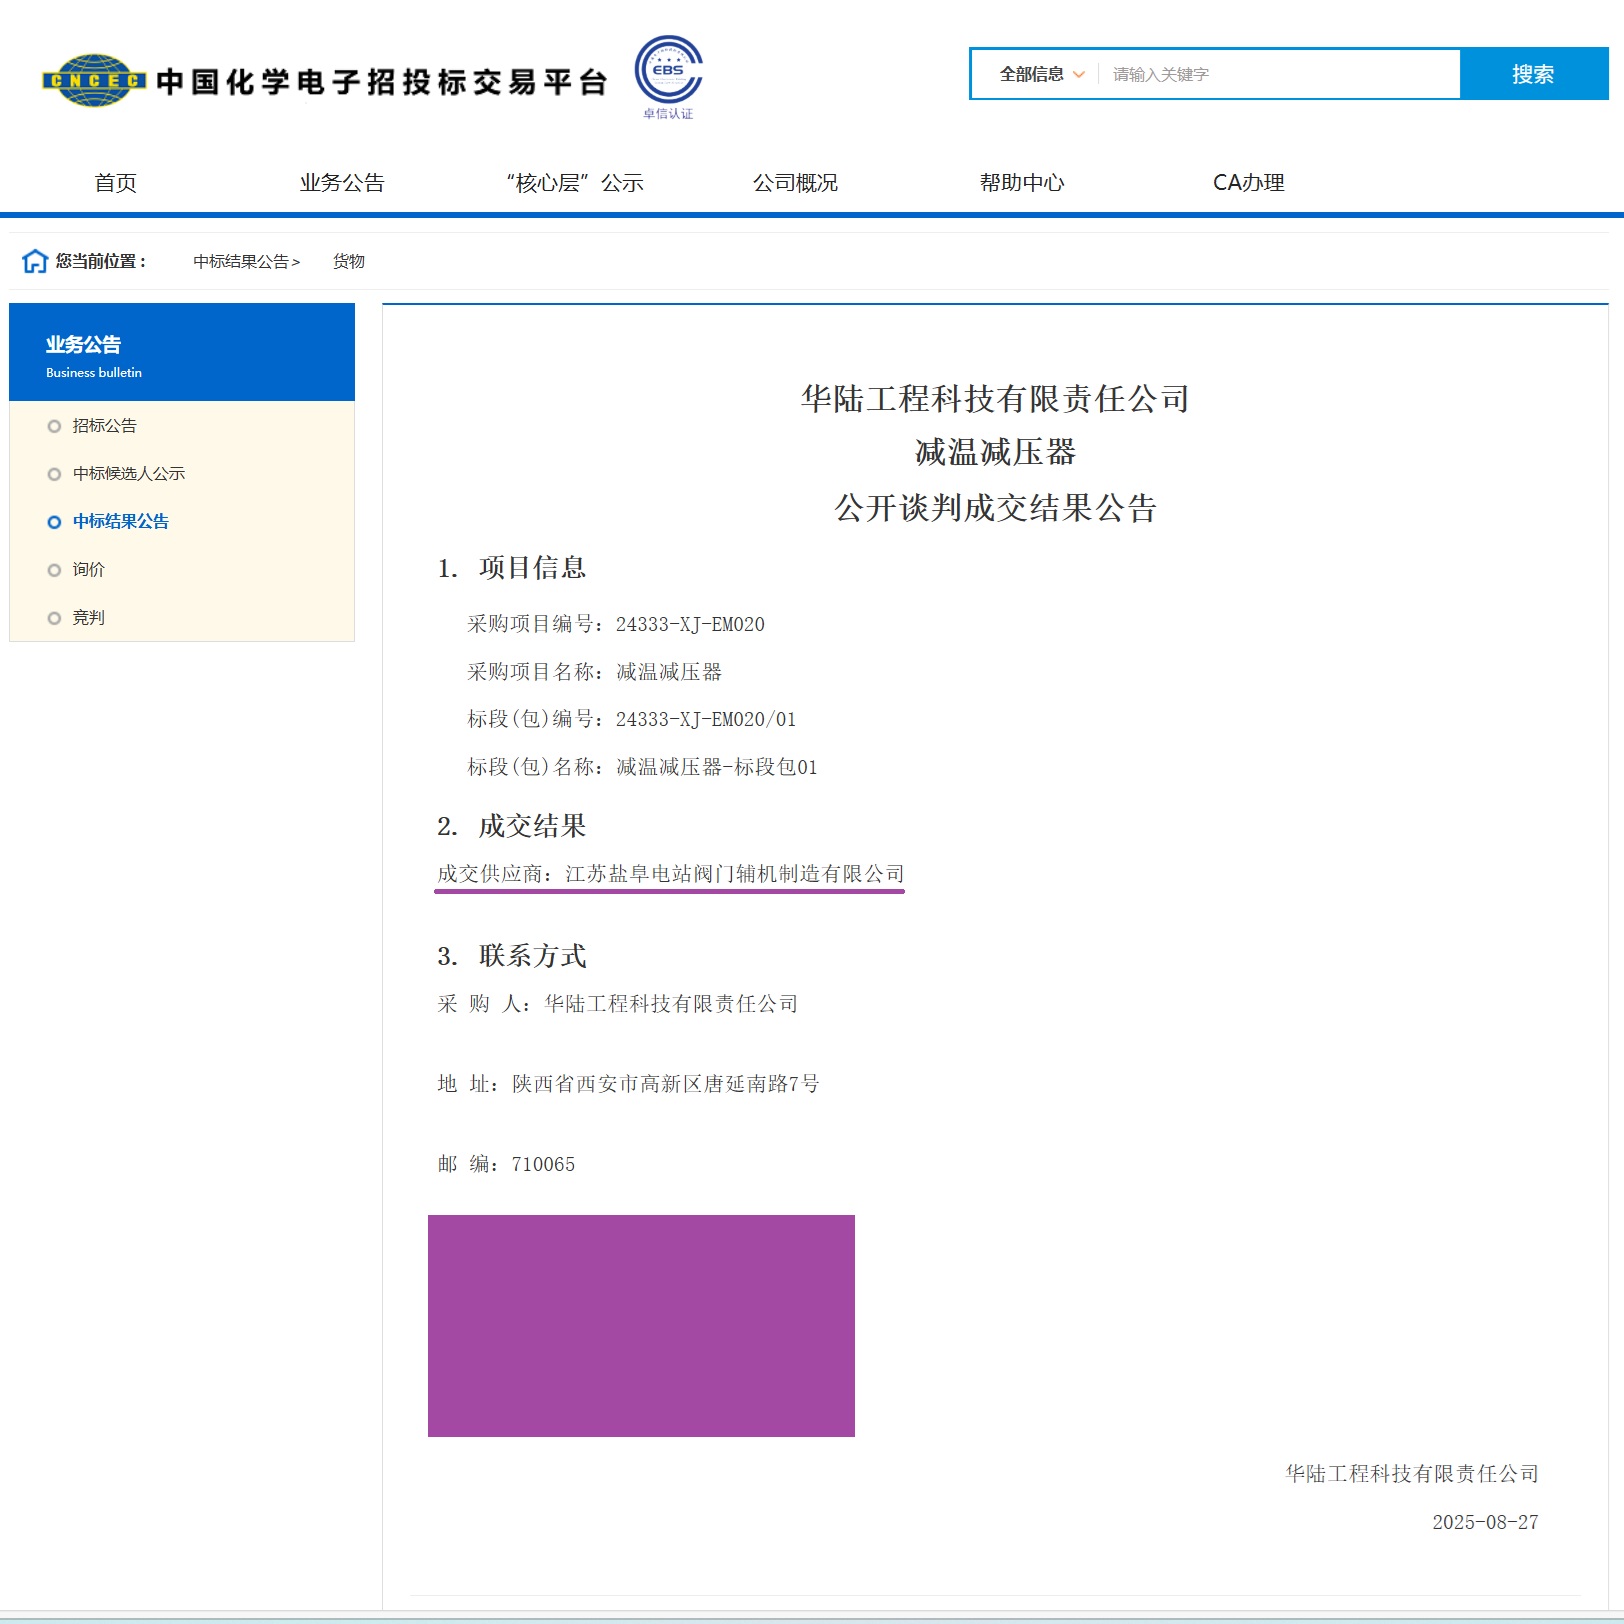Click the circle bullet next to 竞判
Screen dimensions: 1624x1624
click(x=54, y=618)
